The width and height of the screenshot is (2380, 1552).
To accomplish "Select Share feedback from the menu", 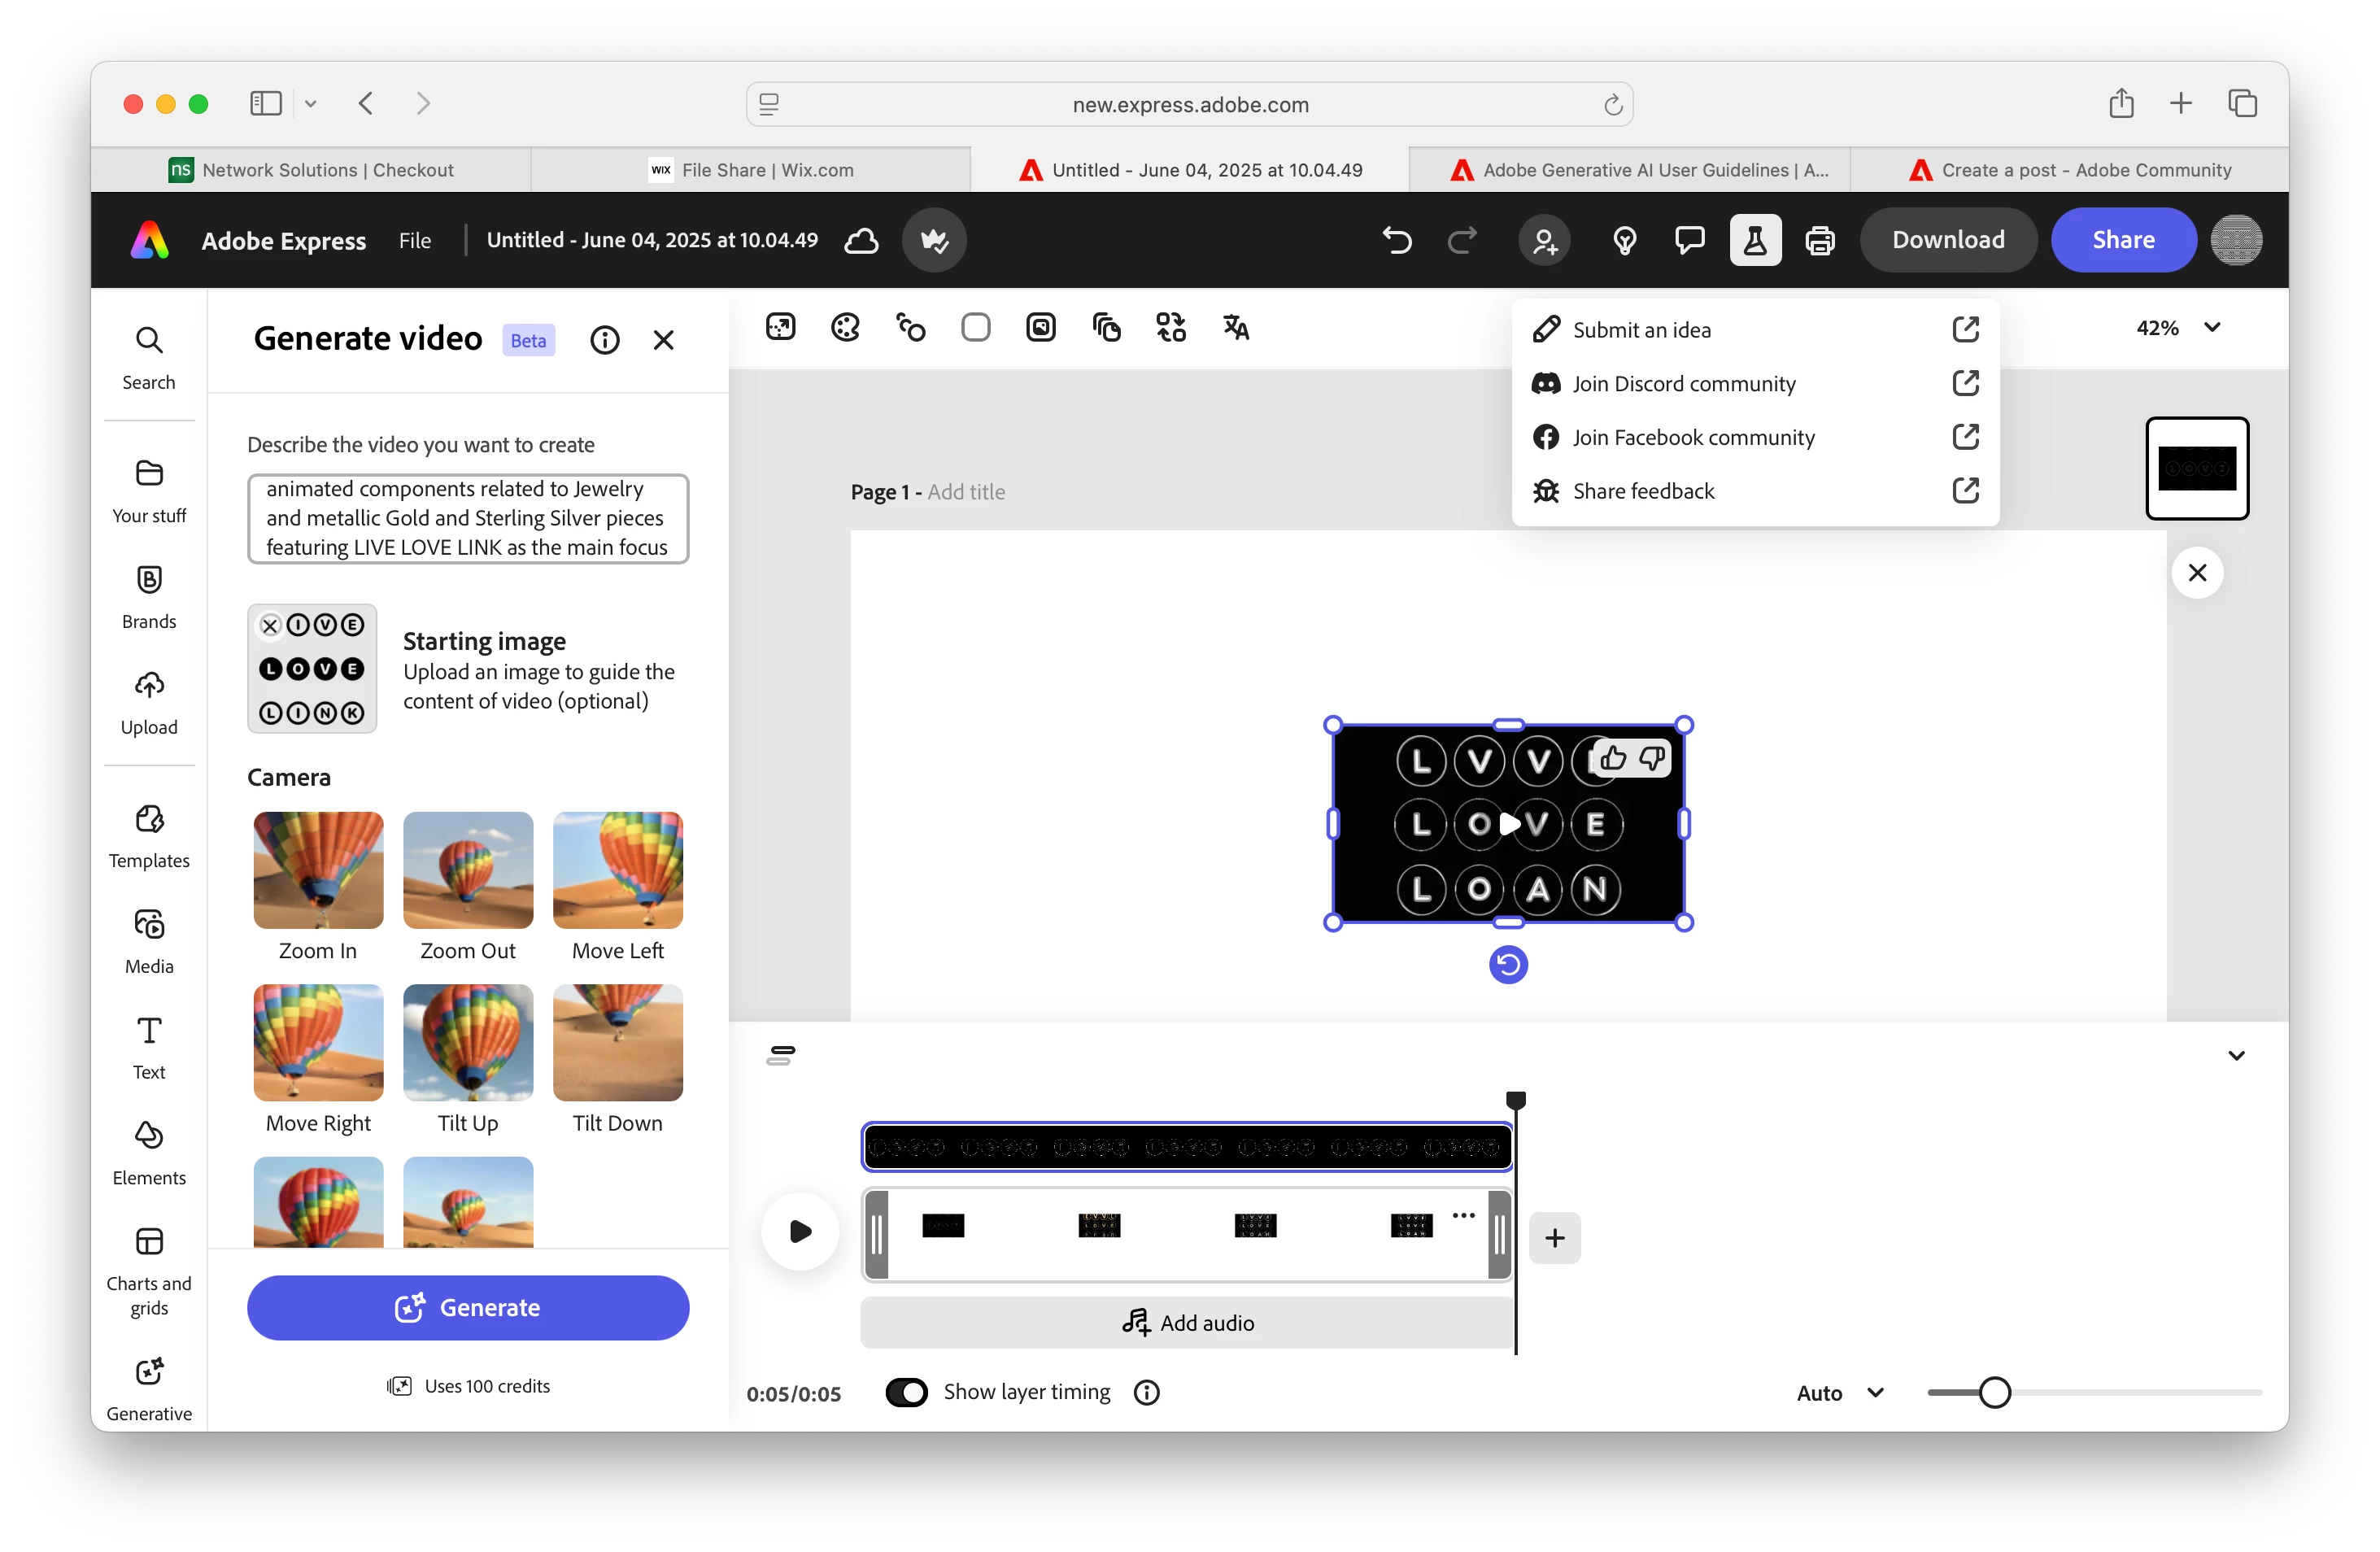I will [x=1643, y=491].
